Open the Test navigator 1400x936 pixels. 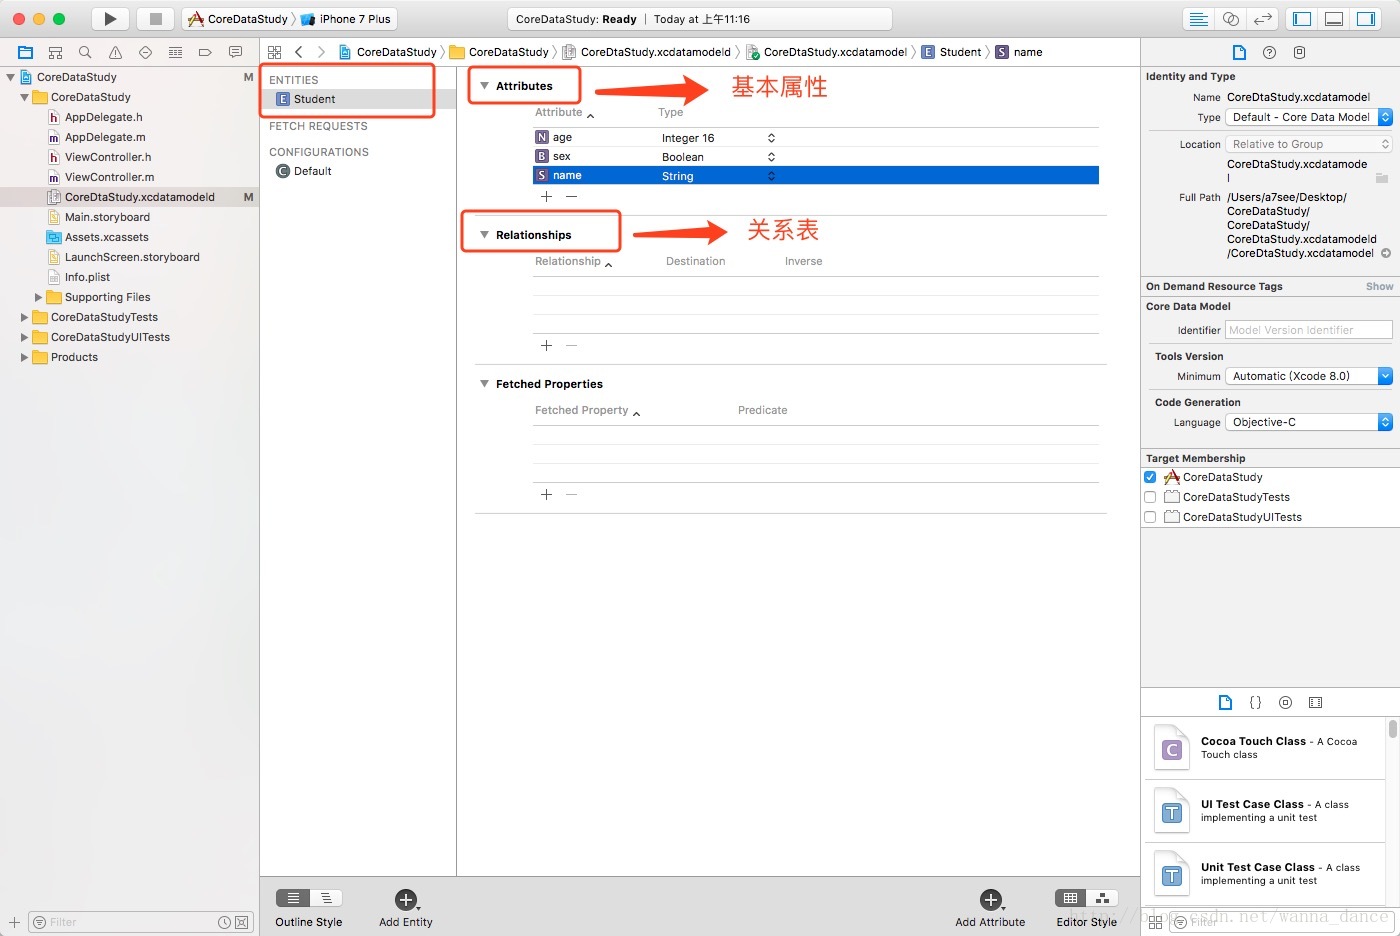pos(145,52)
